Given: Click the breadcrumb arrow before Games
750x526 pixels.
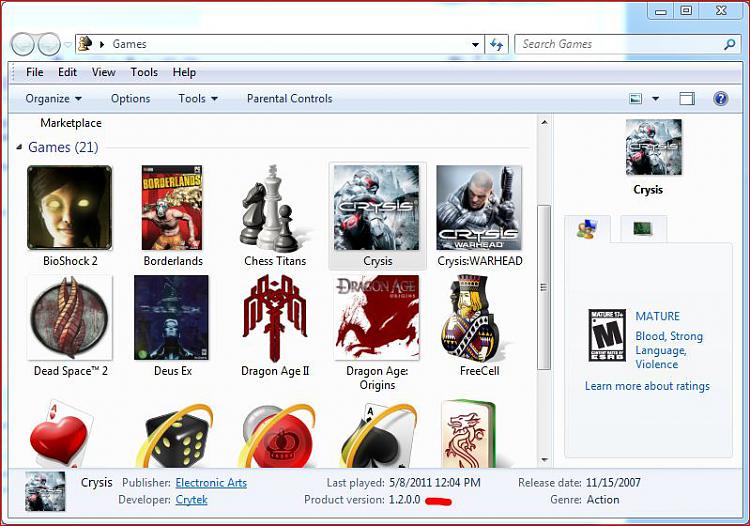Looking at the screenshot, I should tap(102, 44).
